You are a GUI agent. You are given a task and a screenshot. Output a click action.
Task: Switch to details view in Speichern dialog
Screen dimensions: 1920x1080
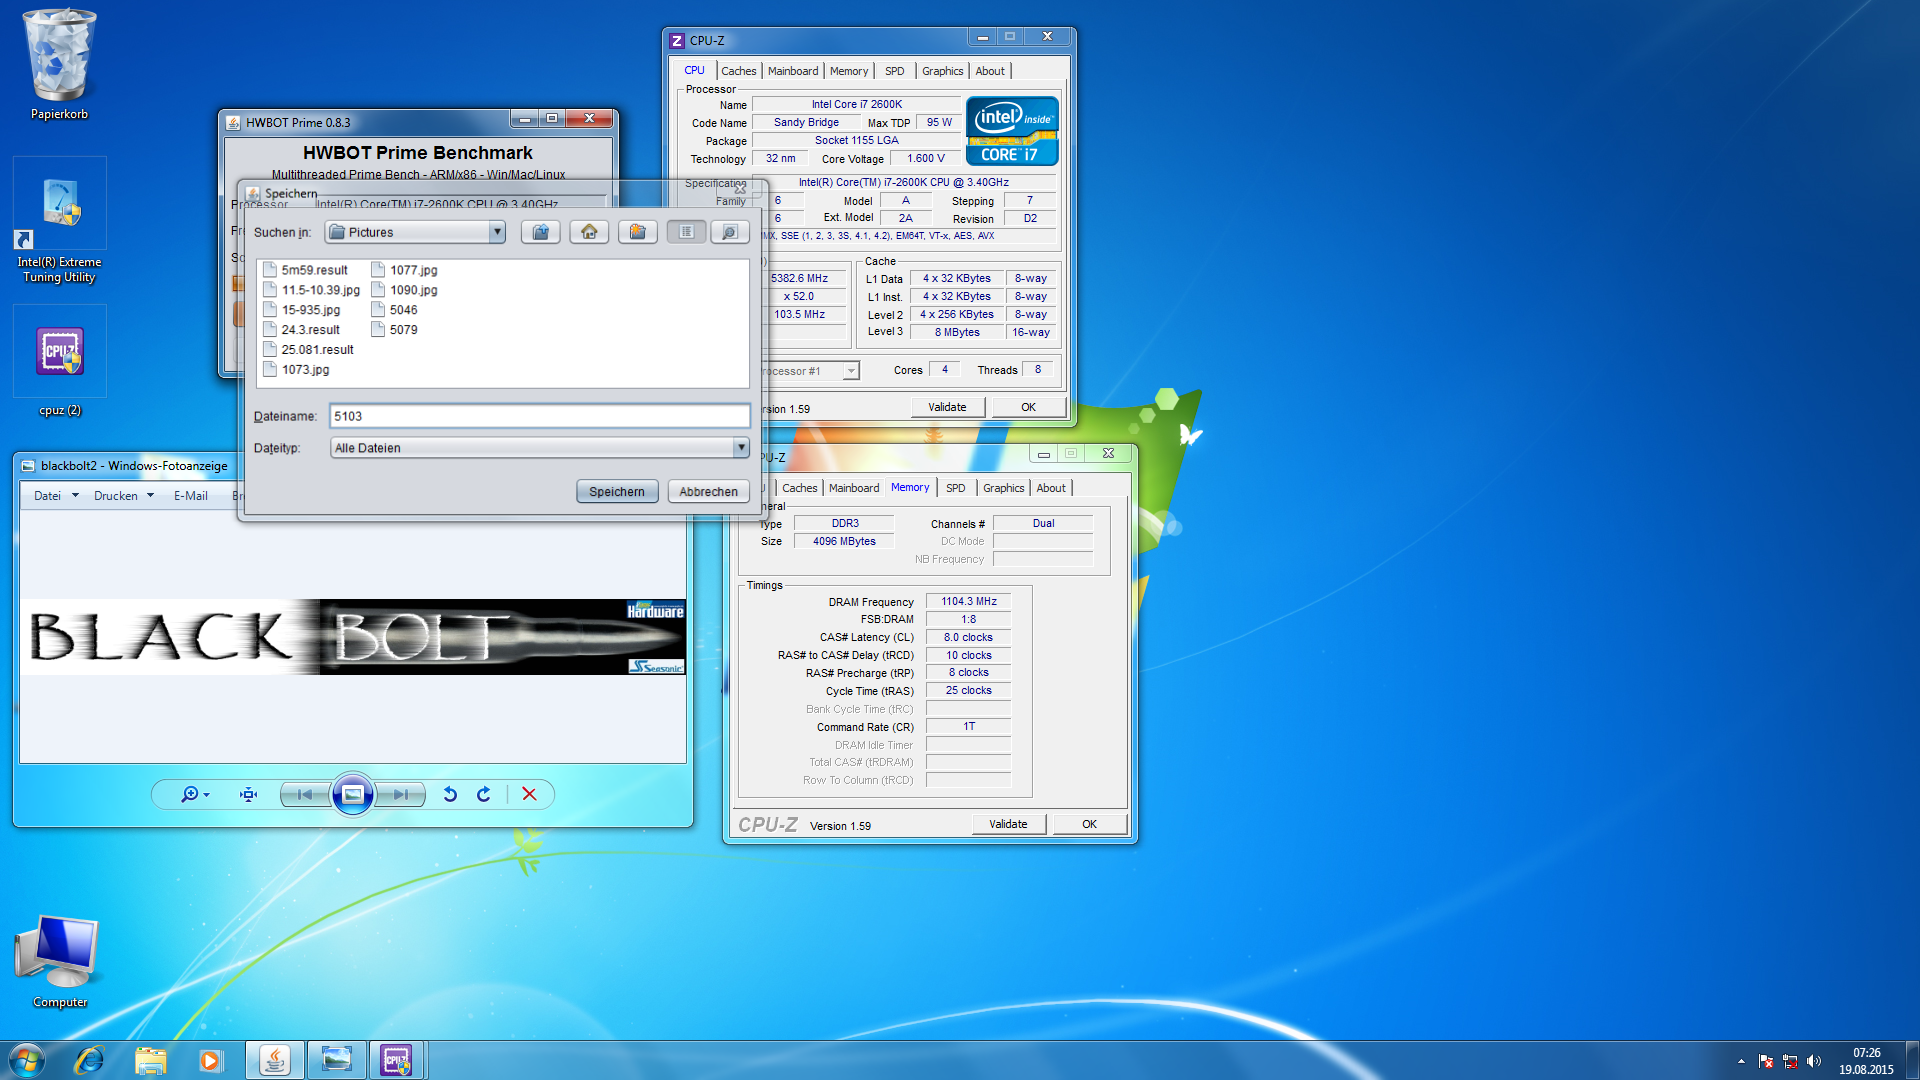click(730, 232)
